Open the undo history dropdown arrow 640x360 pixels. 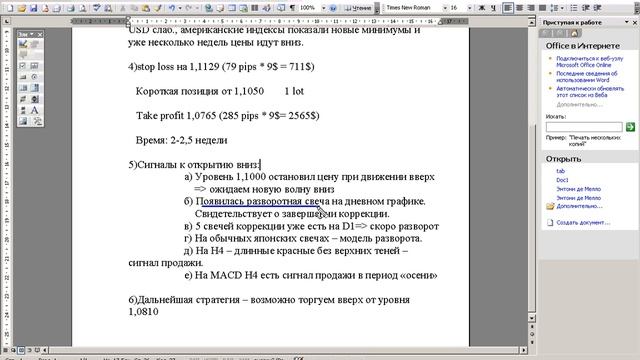(x=180, y=8)
